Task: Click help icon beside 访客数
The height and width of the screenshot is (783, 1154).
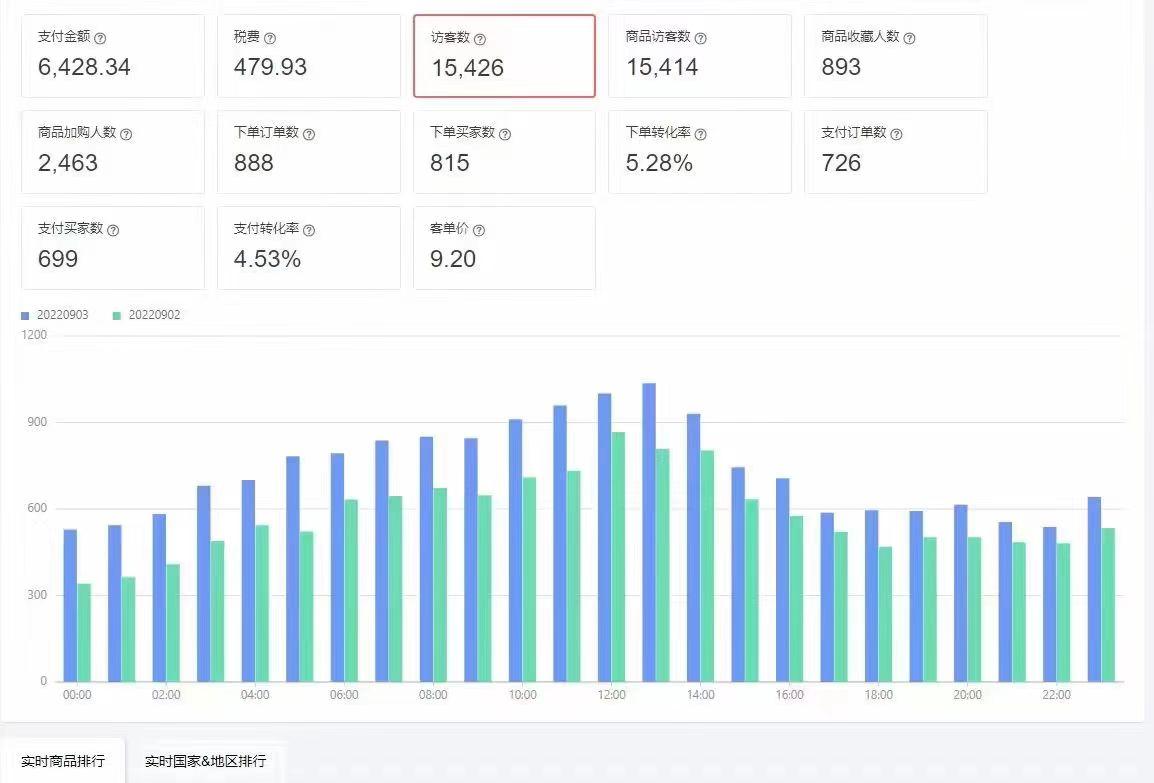Action: click(480, 38)
